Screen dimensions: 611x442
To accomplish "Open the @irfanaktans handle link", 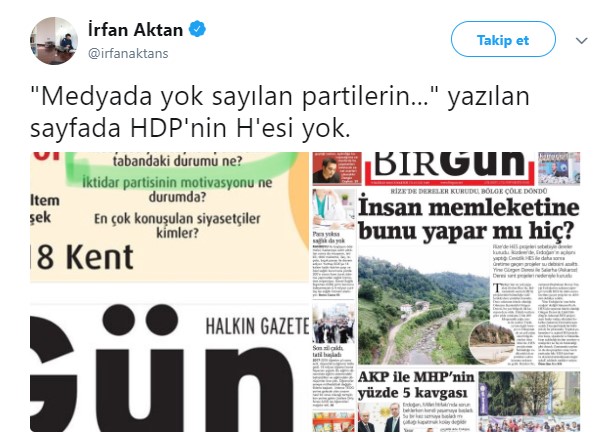I will [x=128, y=53].
